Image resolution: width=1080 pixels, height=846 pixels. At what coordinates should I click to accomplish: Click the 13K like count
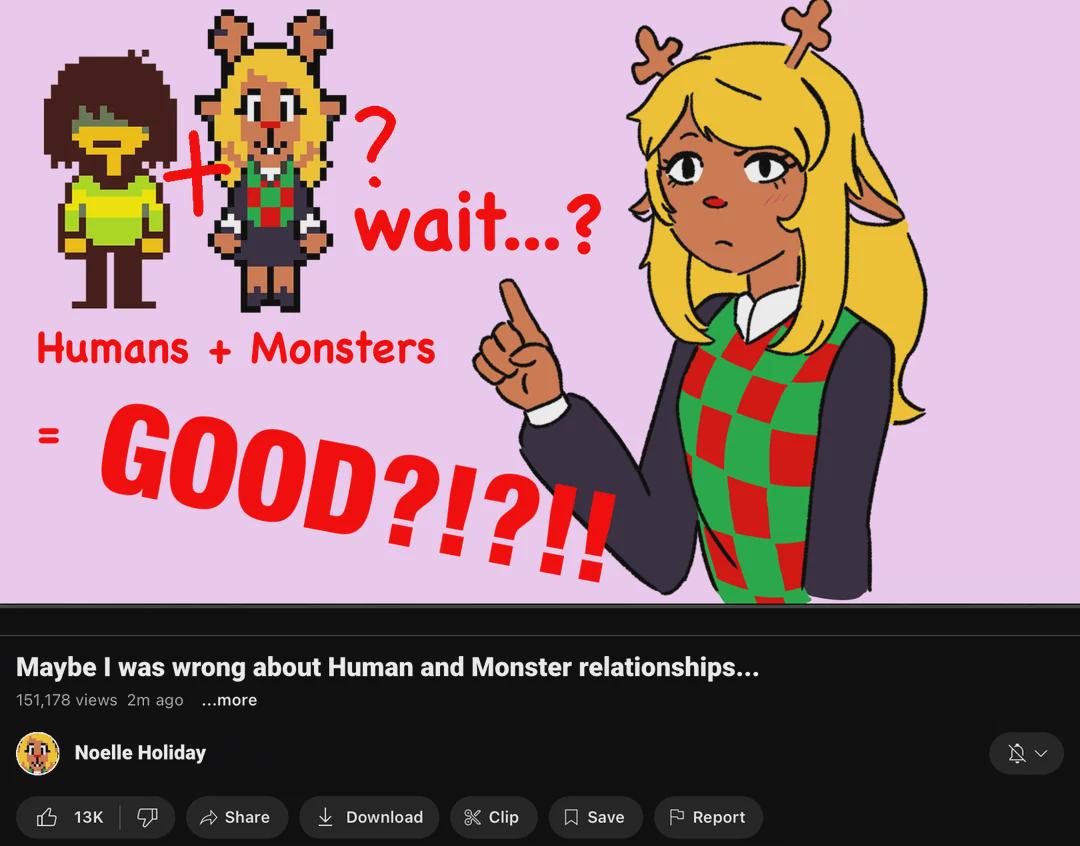coord(88,817)
